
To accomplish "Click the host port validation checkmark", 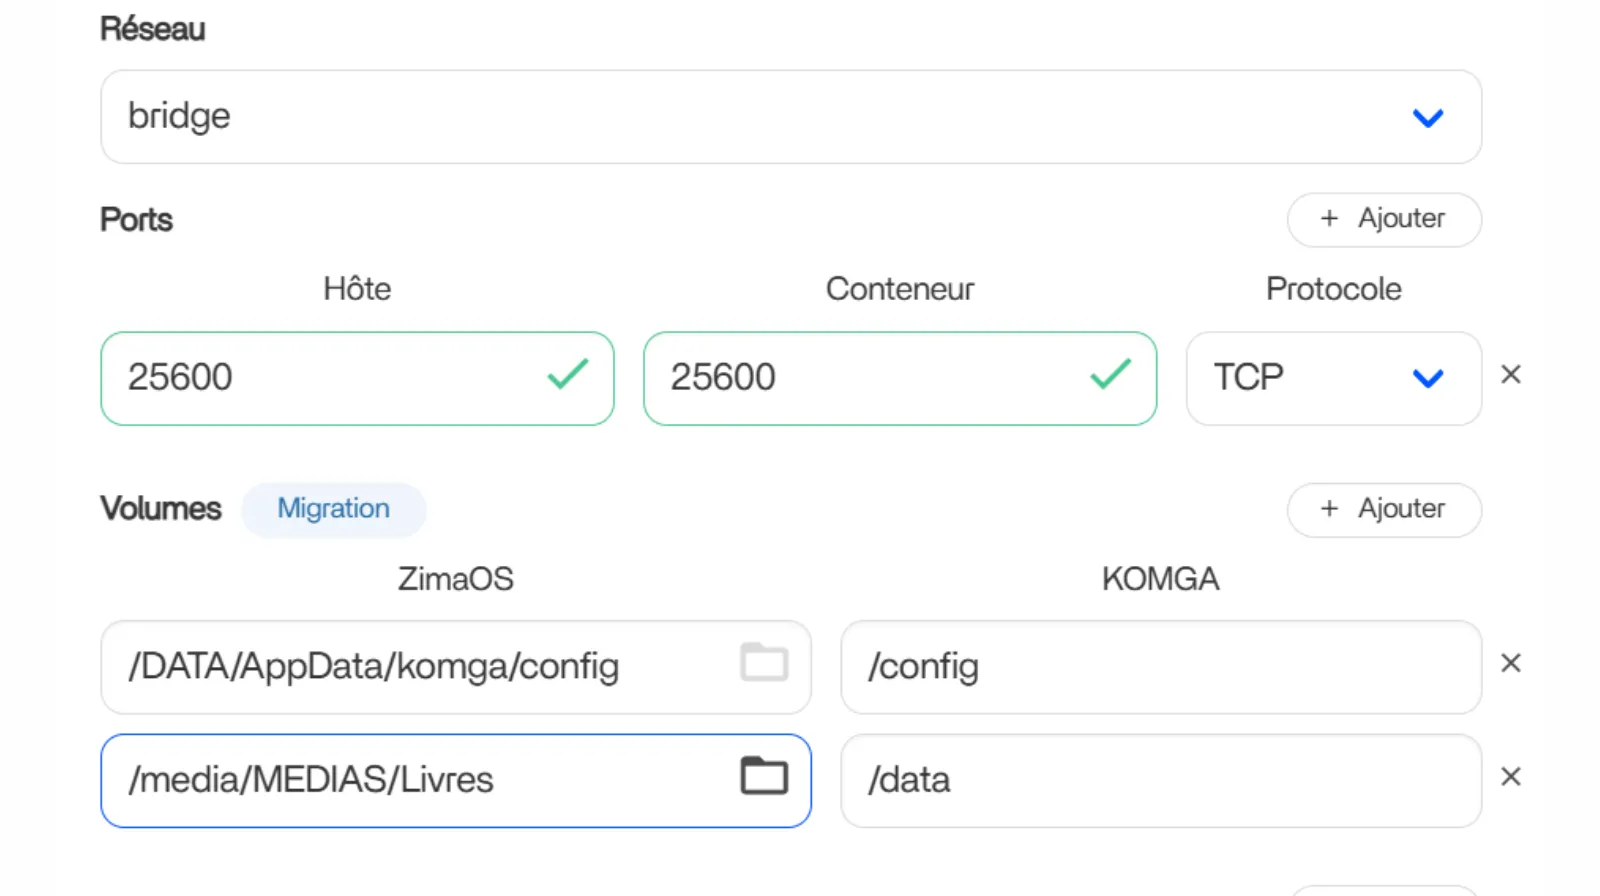I will pos(567,375).
